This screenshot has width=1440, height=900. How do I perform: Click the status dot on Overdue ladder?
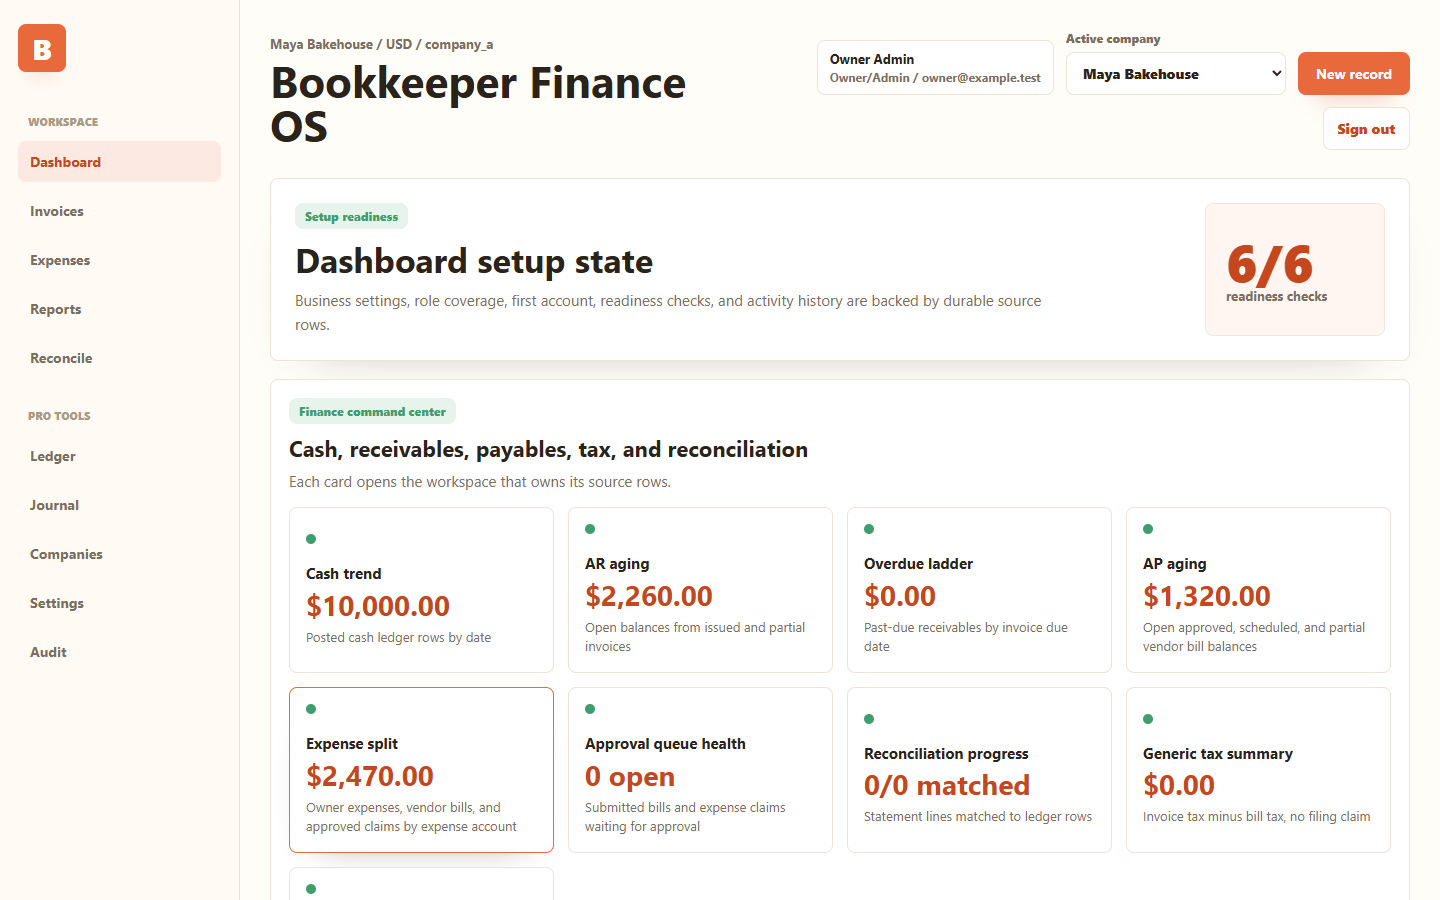[869, 529]
